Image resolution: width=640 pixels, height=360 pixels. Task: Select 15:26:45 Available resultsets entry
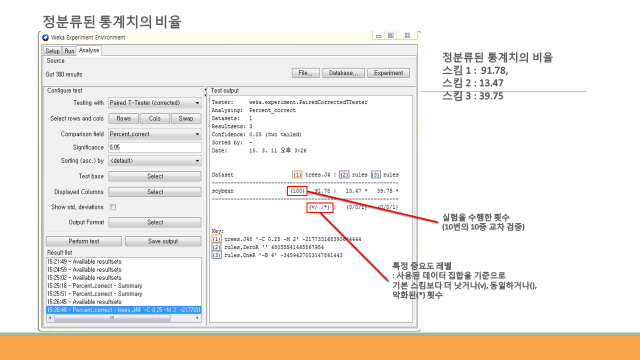tap(84, 302)
